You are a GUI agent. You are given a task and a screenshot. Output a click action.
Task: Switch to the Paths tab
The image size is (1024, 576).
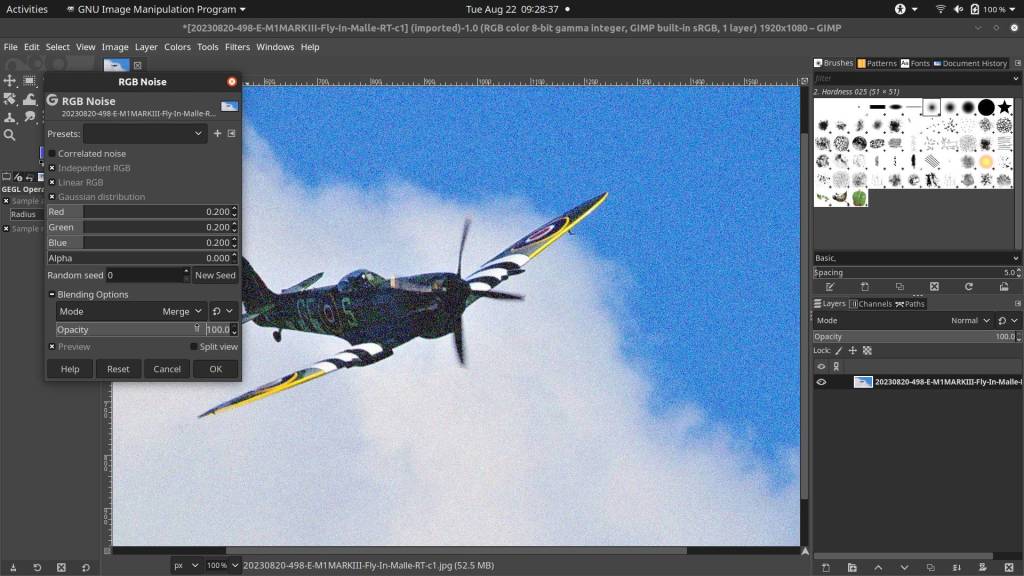click(910, 304)
